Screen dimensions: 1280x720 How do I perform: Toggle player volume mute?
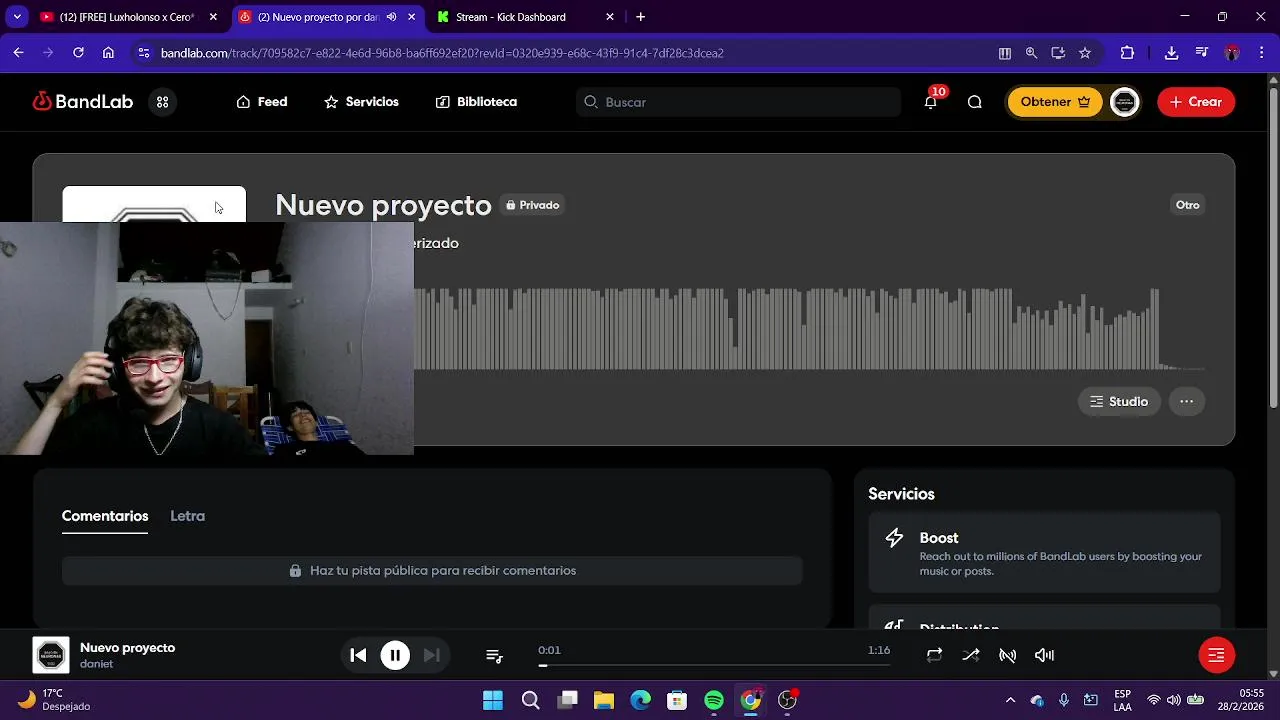[1044, 655]
